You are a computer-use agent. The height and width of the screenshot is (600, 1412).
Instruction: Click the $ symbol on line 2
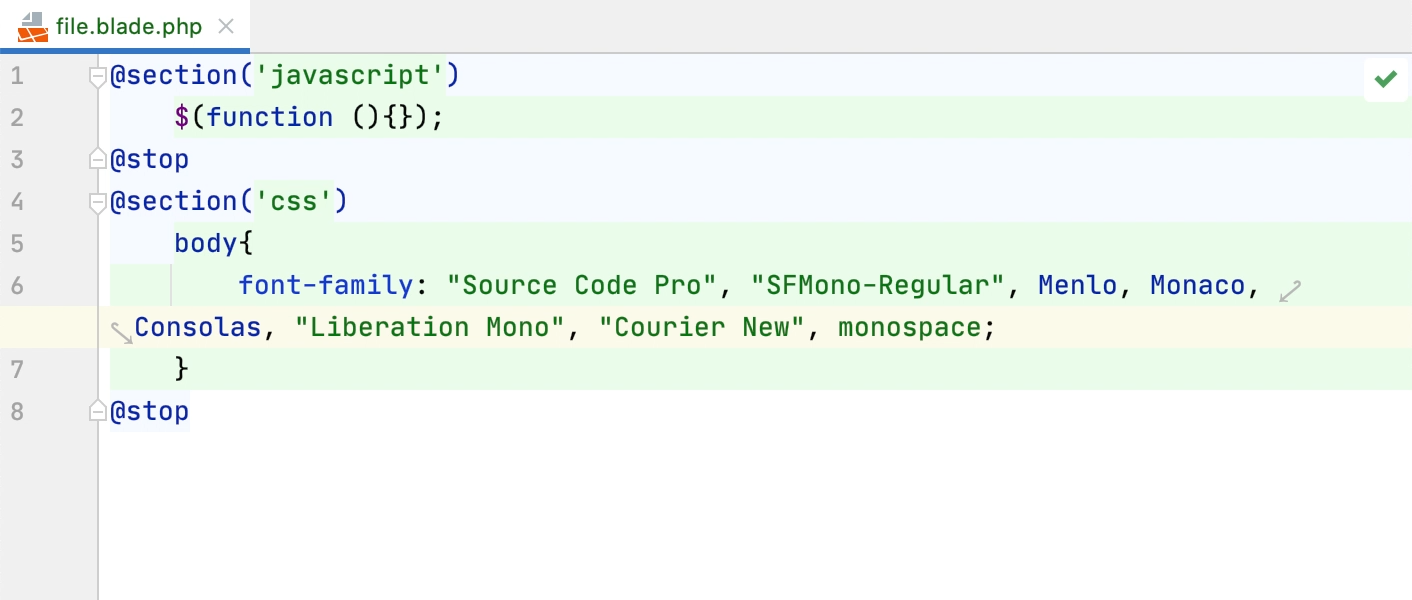click(181, 117)
